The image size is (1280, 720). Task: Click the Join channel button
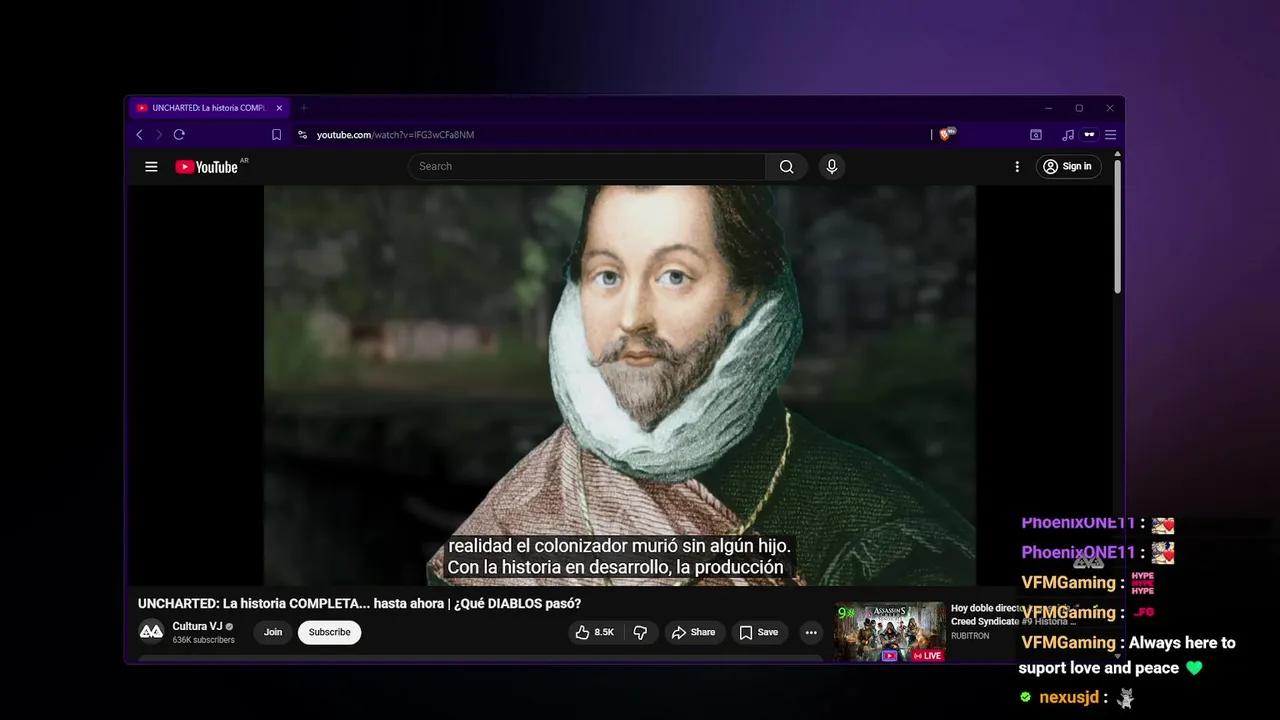(273, 632)
